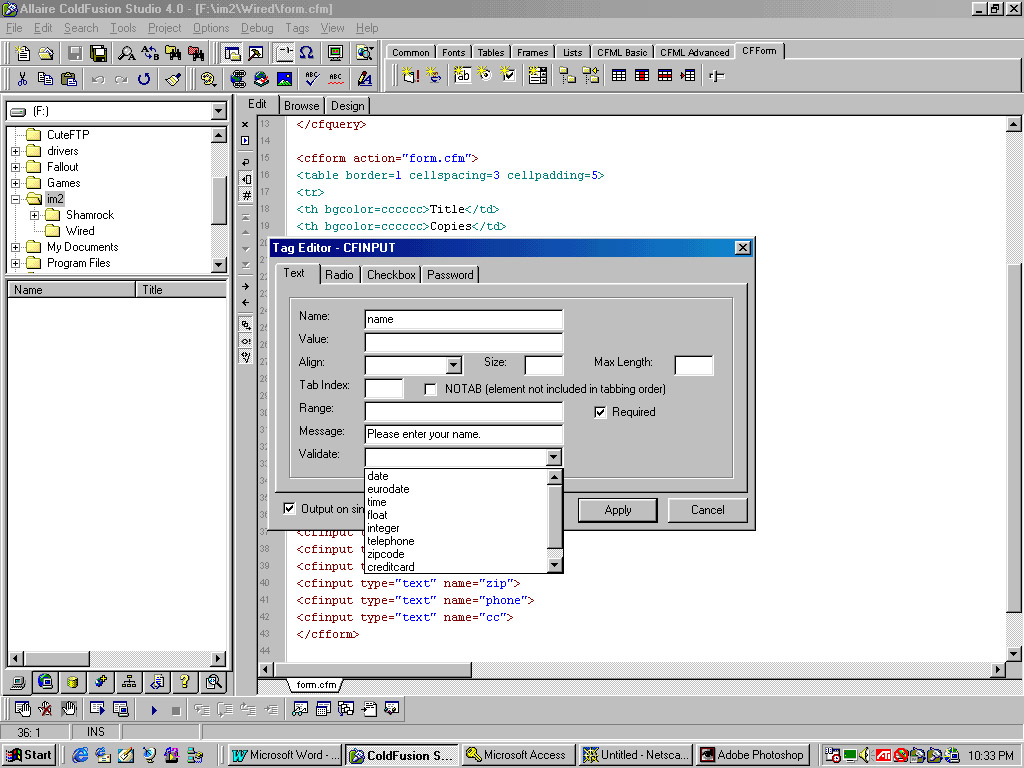Viewport: 1024px width, 768px height.
Task: Switch to the Checkbox tab
Action: [x=391, y=275]
